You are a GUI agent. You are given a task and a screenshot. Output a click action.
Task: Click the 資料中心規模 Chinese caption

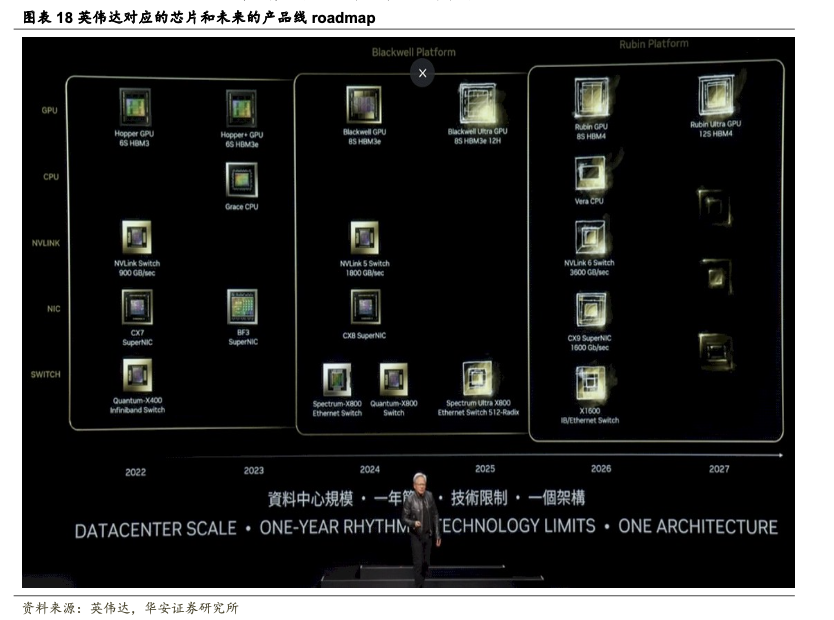tap(311, 499)
